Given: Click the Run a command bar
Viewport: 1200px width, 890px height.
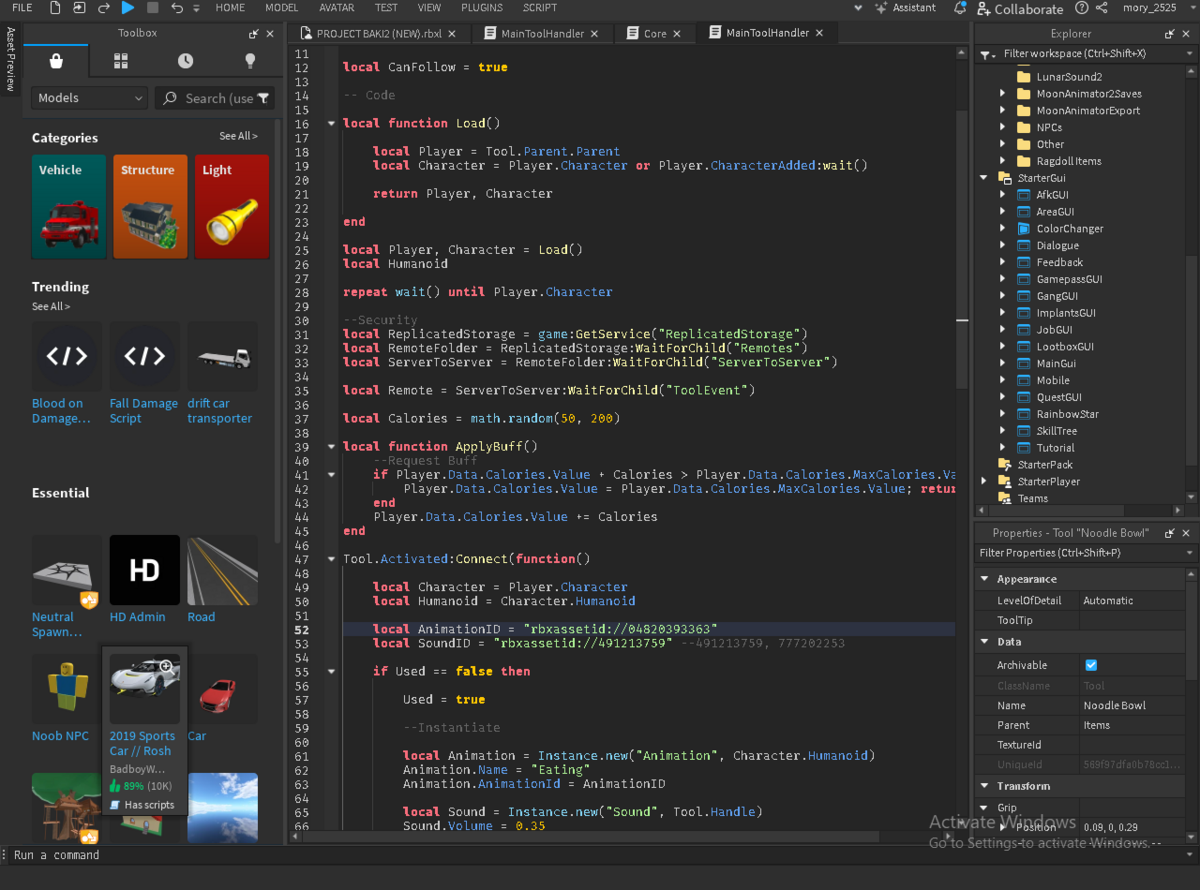Looking at the screenshot, I should 600,855.
